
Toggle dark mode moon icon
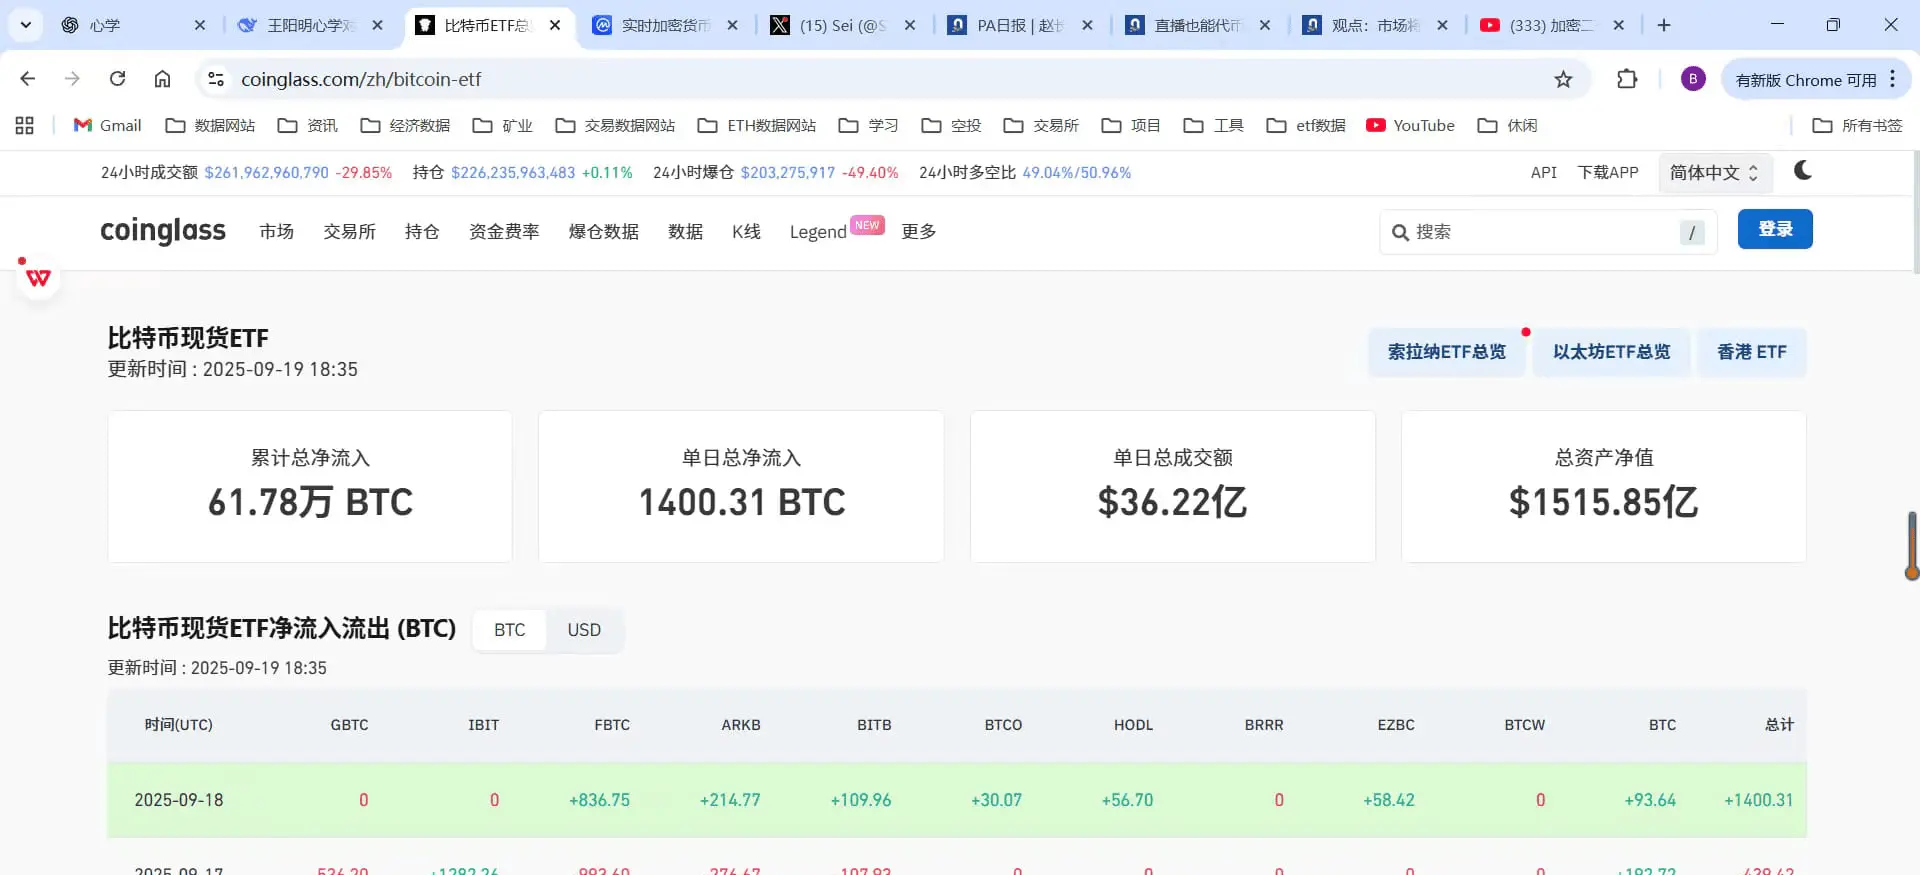[1803, 171]
